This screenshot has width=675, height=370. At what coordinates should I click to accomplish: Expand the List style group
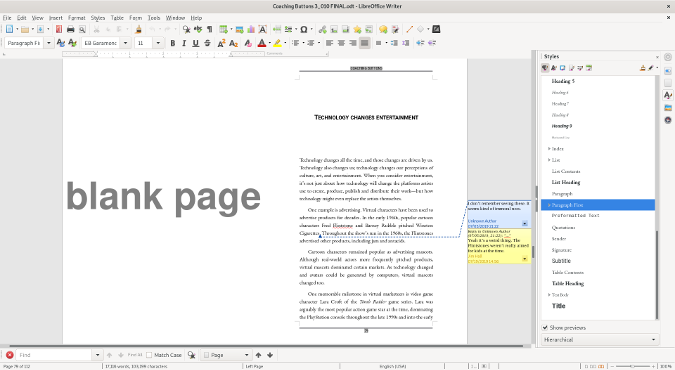(x=549, y=160)
